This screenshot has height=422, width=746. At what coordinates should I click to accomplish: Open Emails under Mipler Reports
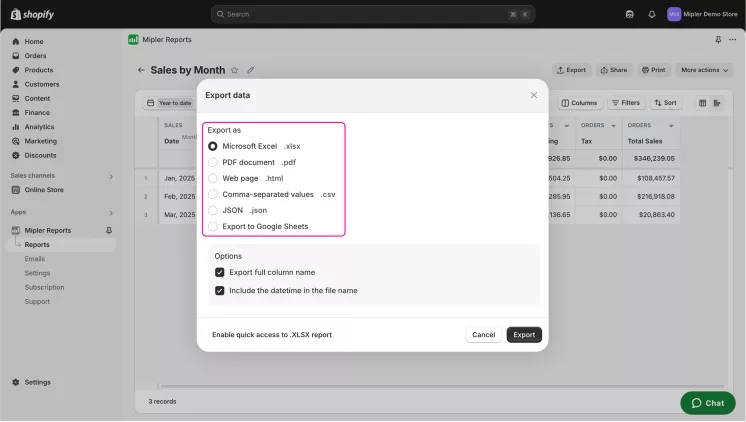(35, 259)
